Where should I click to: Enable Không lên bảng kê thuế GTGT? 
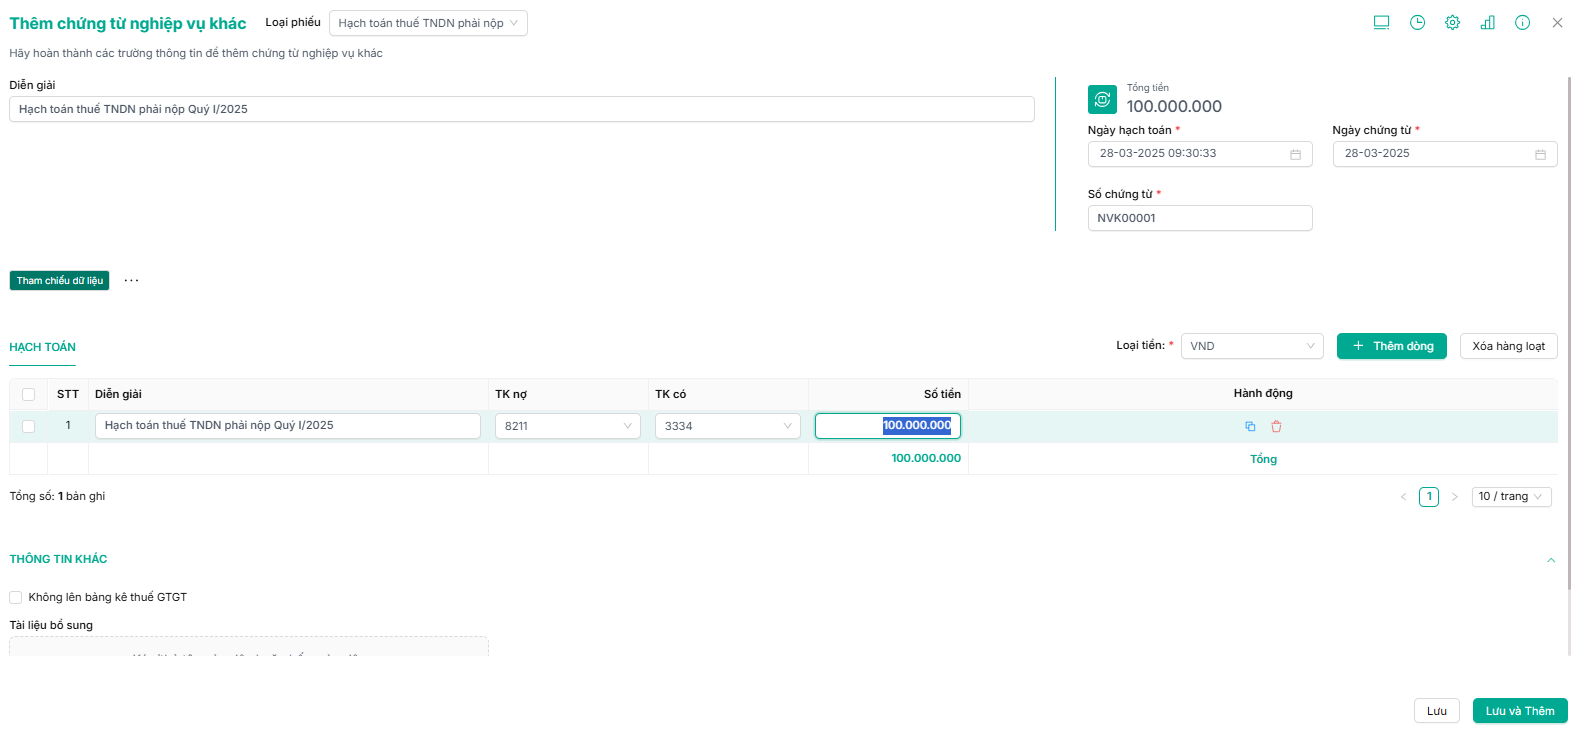tap(16, 597)
